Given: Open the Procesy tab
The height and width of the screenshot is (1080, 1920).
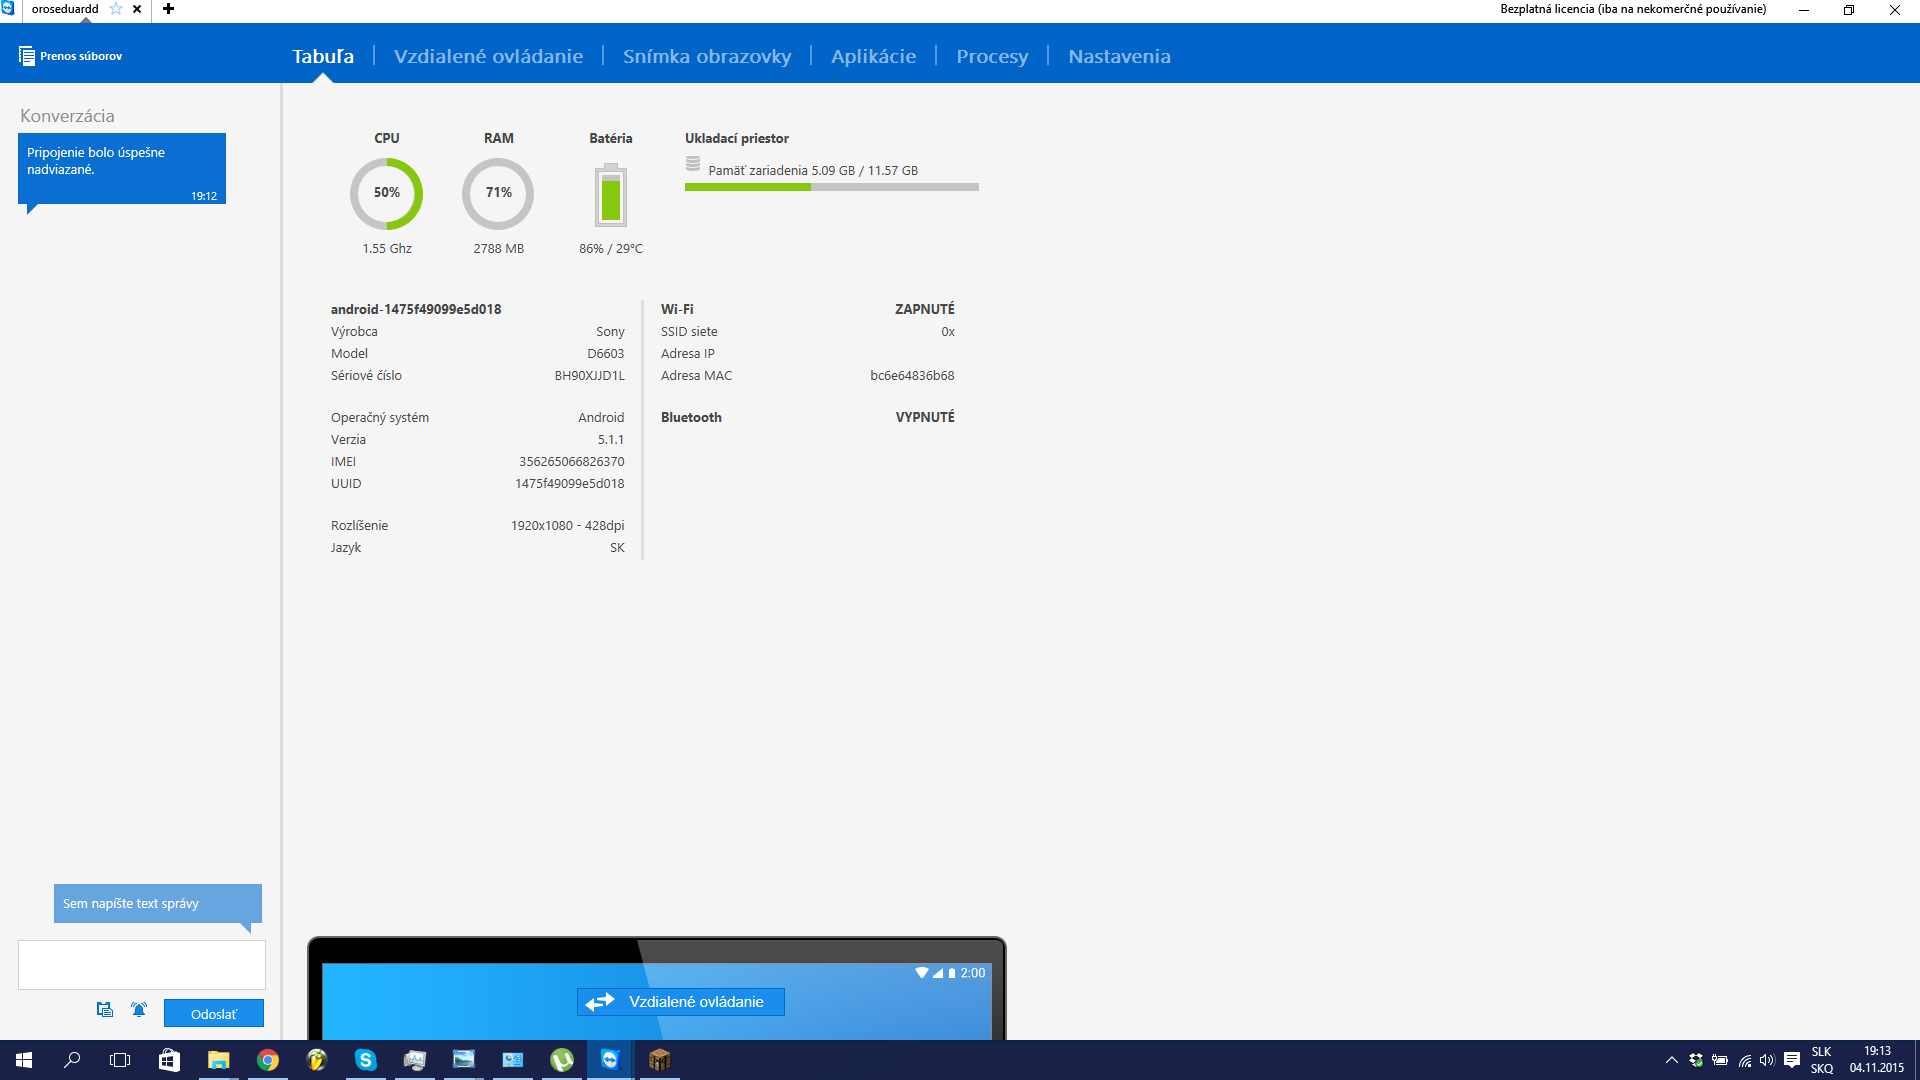Looking at the screenshot, I should pyautogui.click(x=991, y=56).
